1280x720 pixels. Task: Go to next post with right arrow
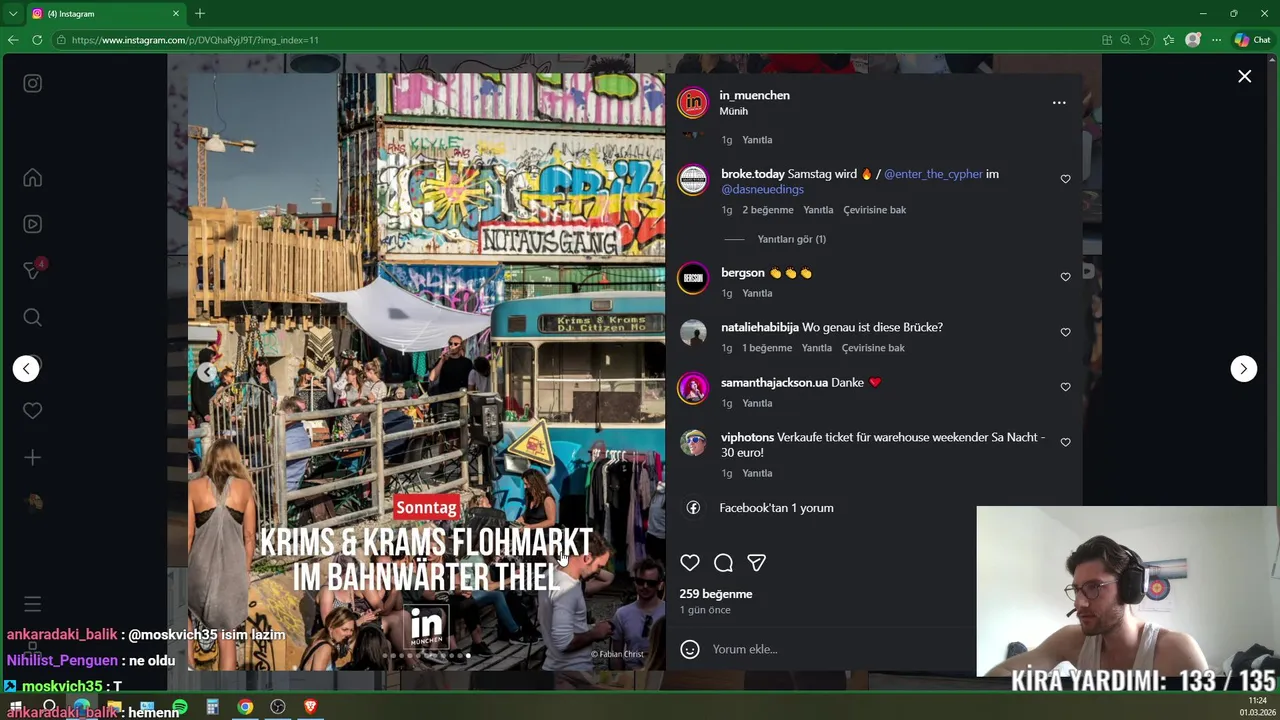point(1243,369)
